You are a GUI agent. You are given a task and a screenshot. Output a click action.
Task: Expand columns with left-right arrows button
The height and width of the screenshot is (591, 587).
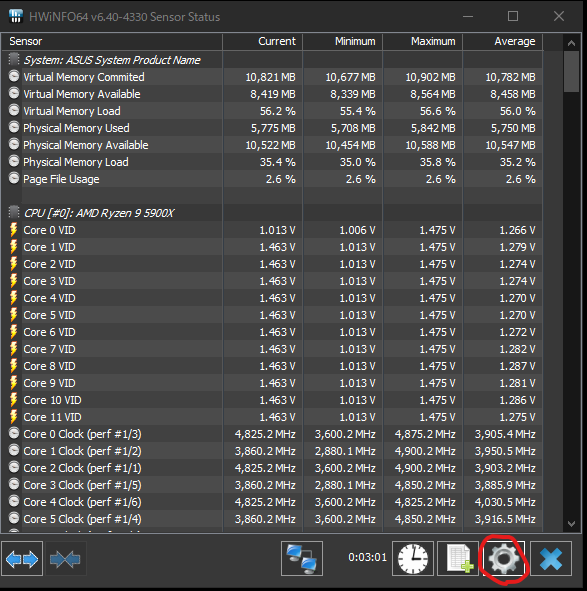22,558
